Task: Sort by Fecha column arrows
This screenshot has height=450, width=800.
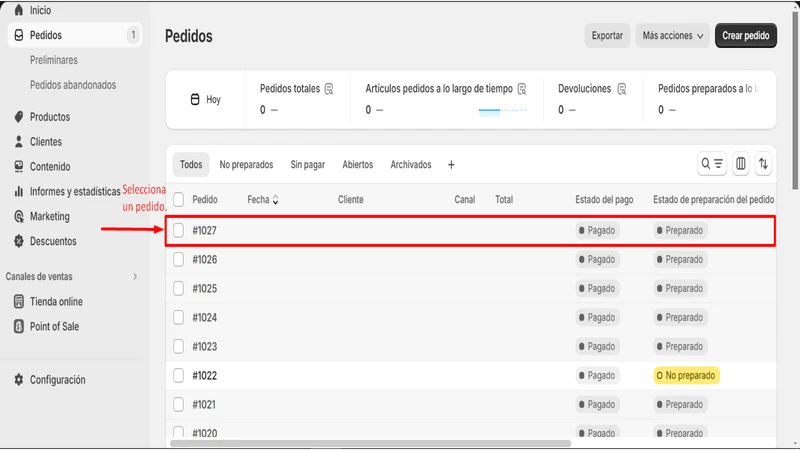Action: (276, 200)
